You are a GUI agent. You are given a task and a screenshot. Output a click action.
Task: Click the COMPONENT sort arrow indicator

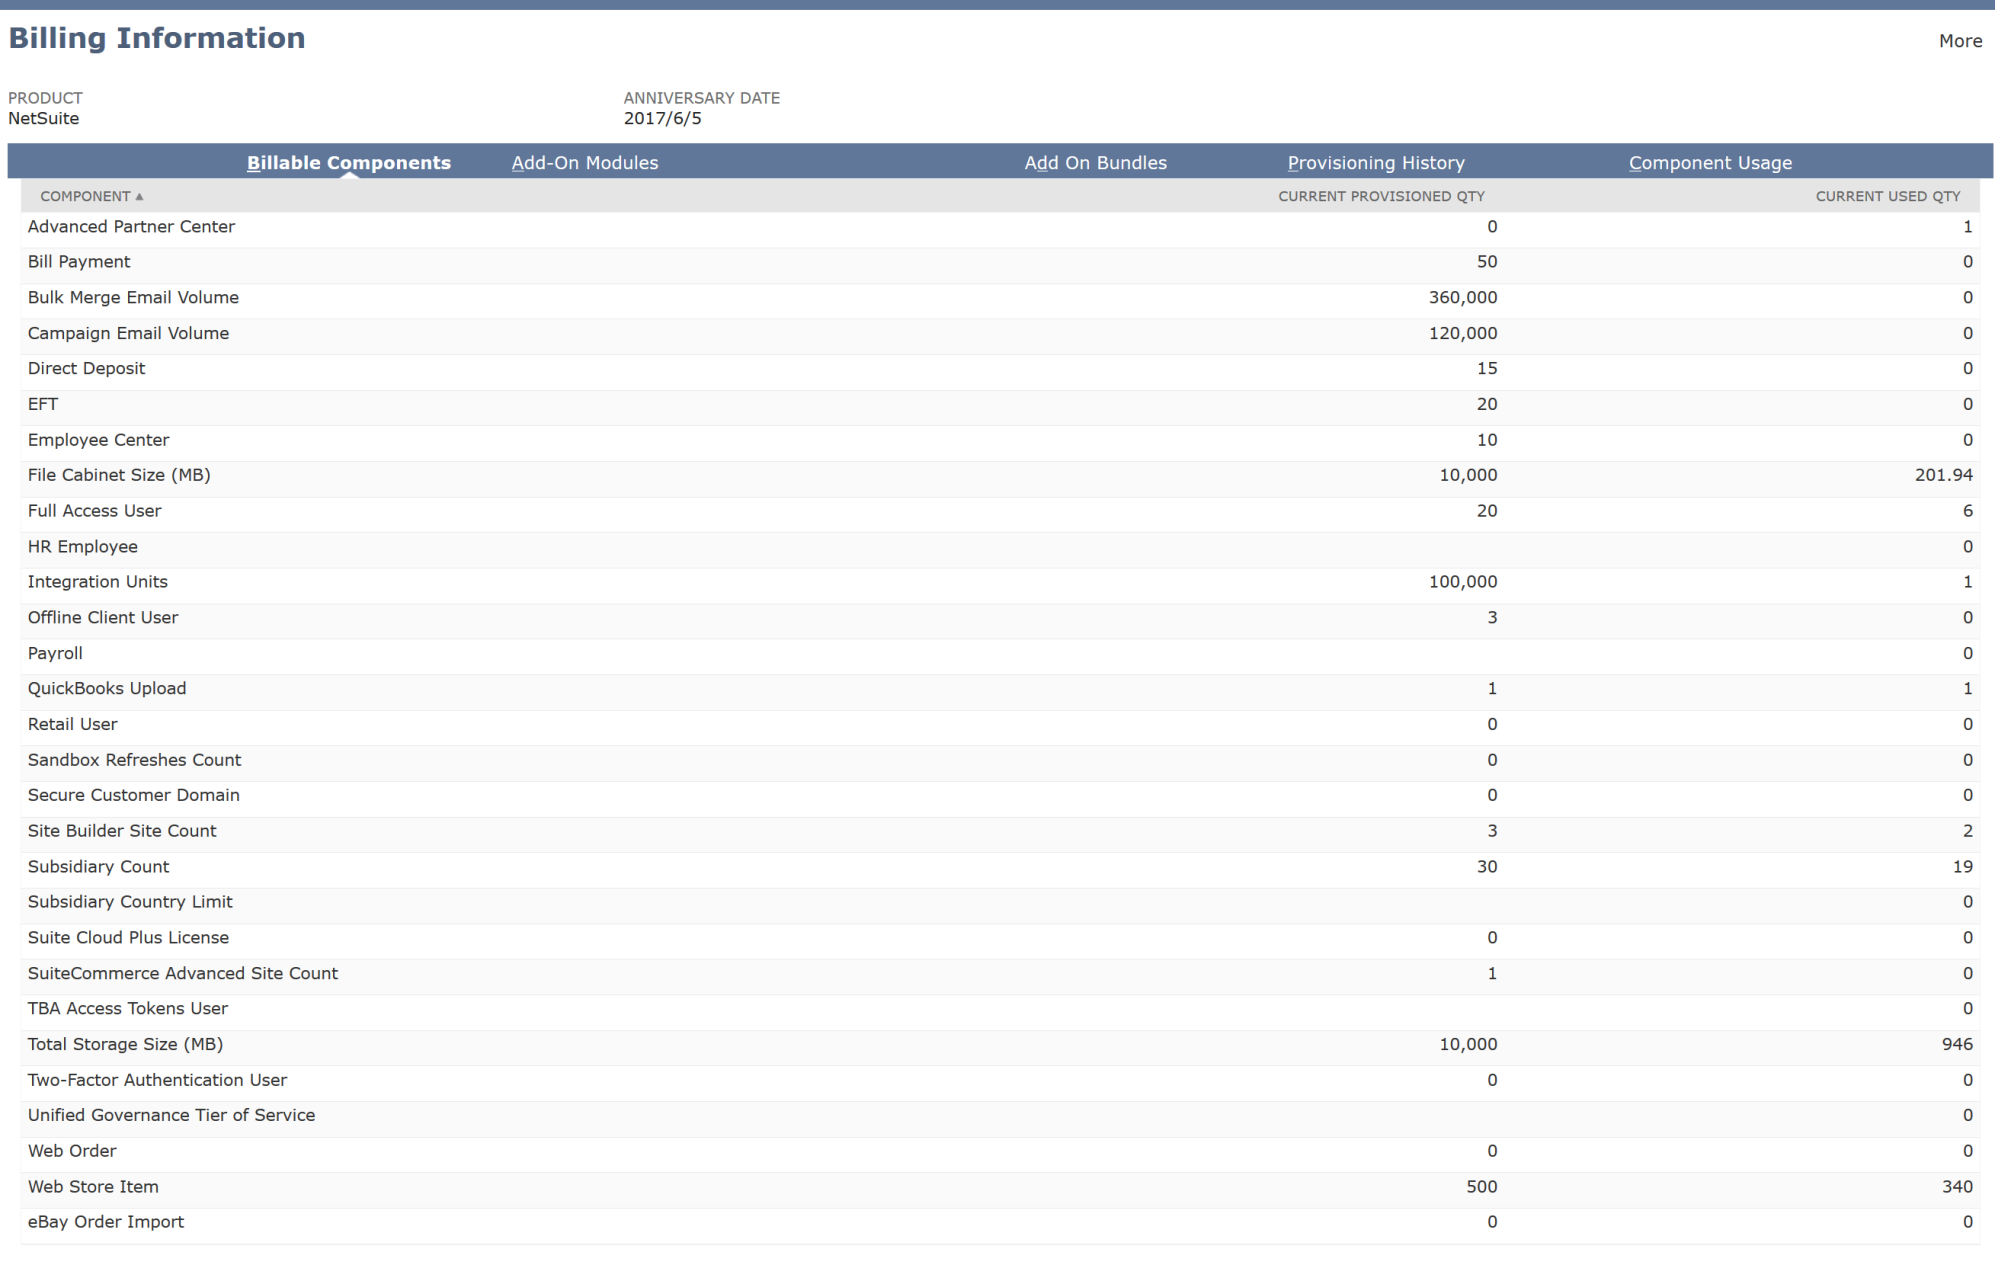pos(140,197)
